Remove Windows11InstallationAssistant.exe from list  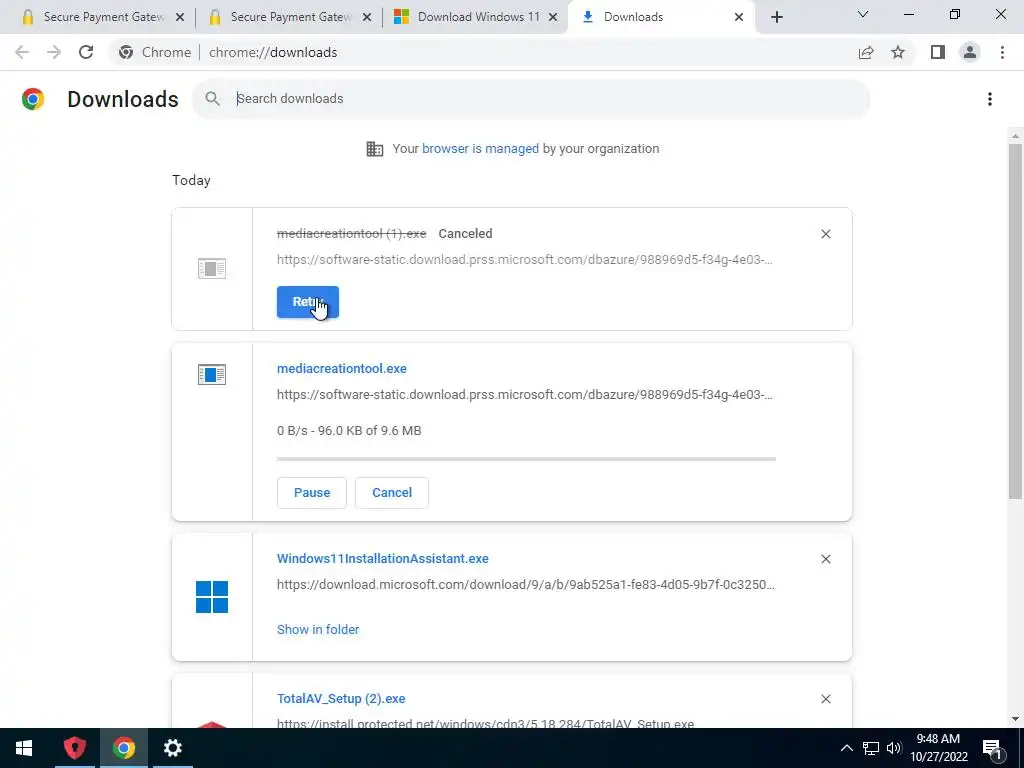[x=825, y=559]
